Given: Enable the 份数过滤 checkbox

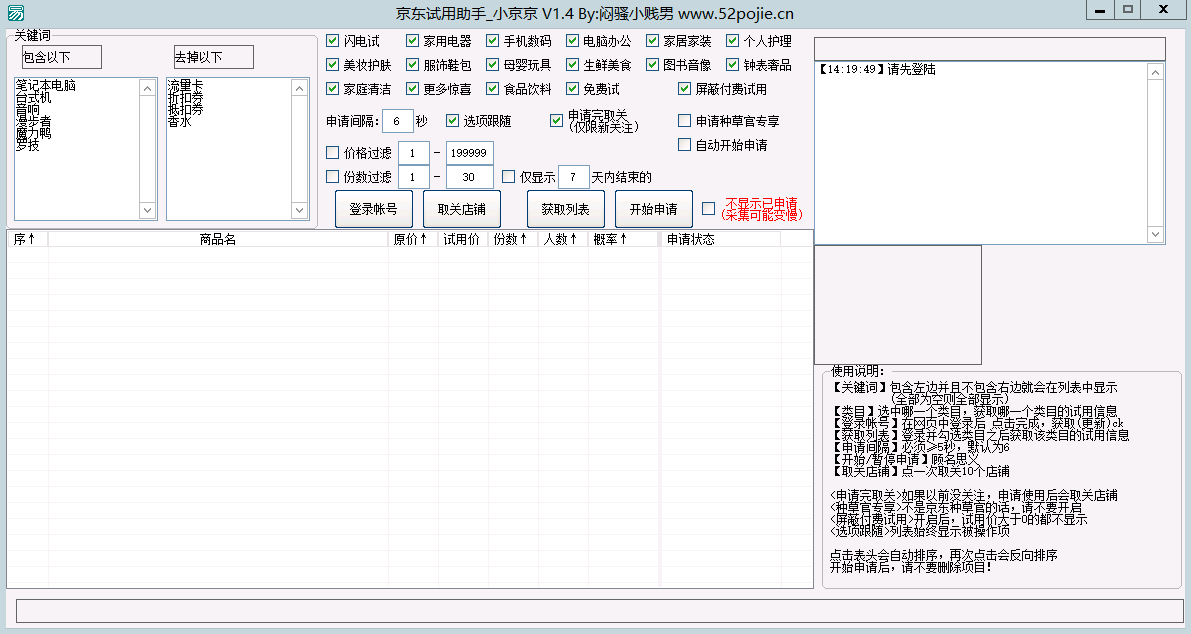Looking at the screenshot, I should click(x=332, y=176).
